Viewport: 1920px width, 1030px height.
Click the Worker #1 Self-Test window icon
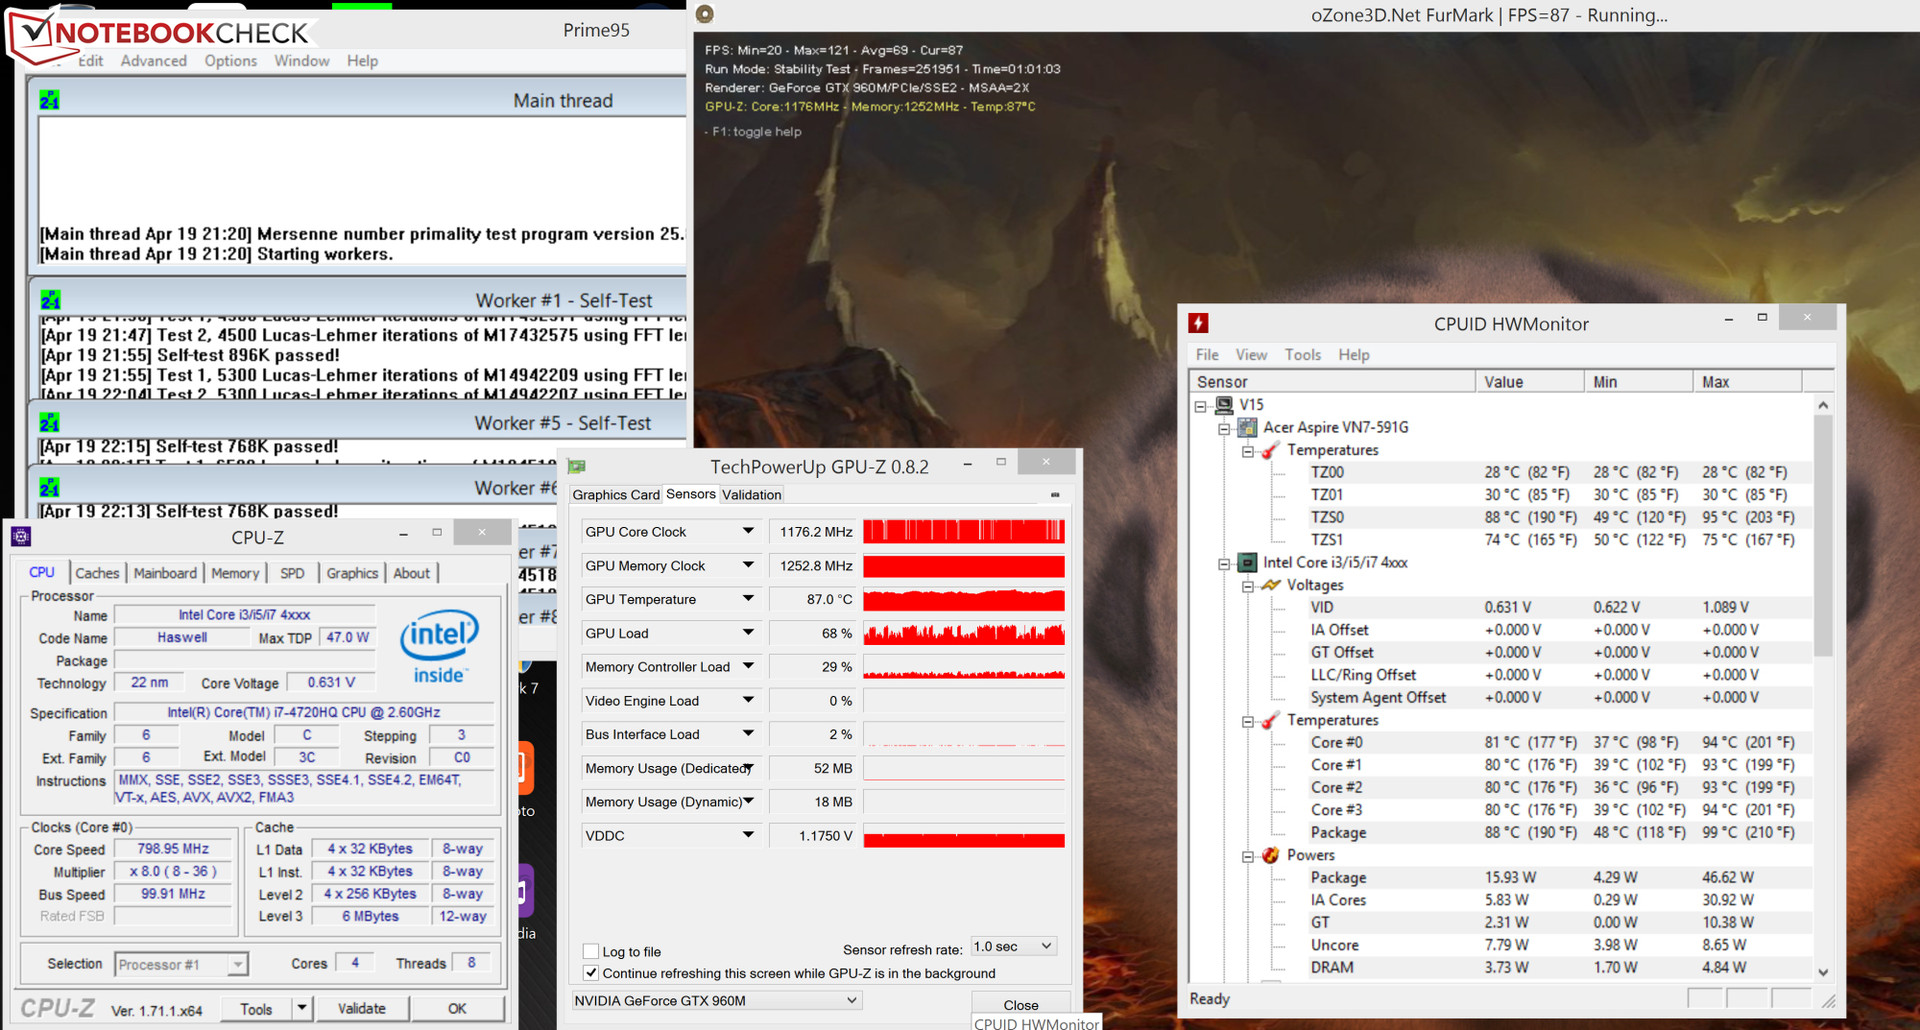(x=50, y=300)
